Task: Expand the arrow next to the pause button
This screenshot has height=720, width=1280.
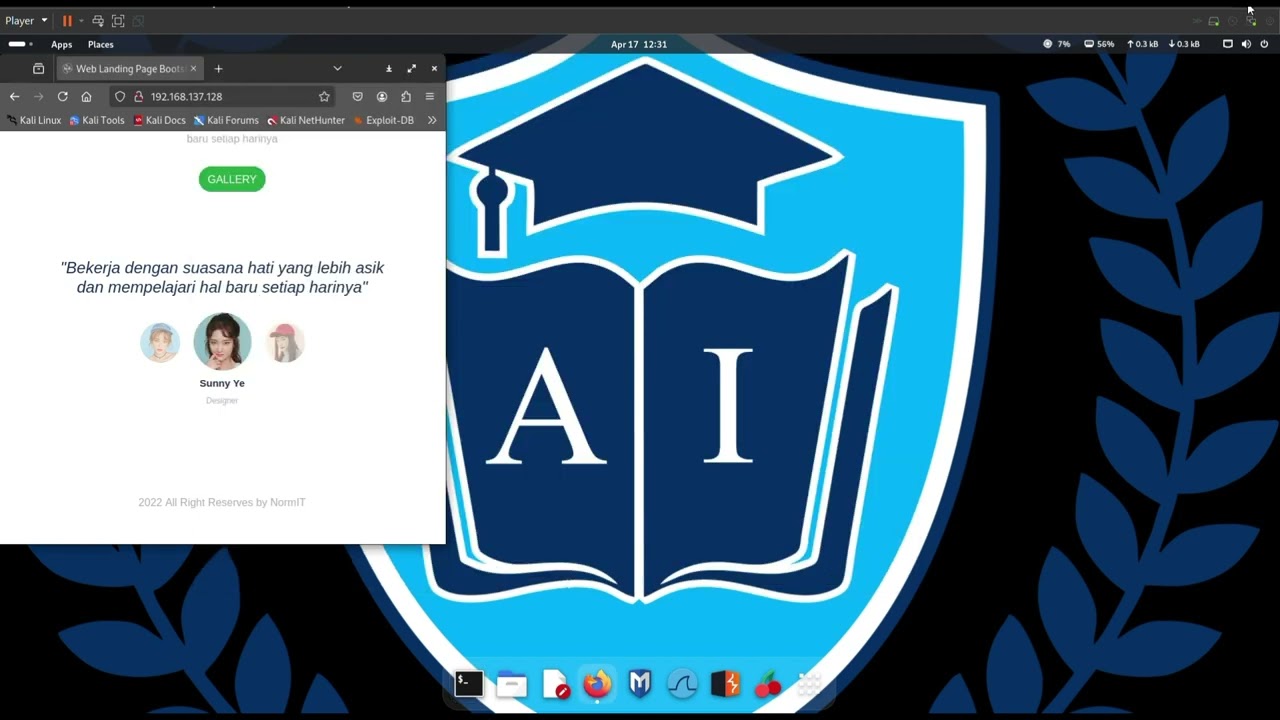Action: click(81, 21)
